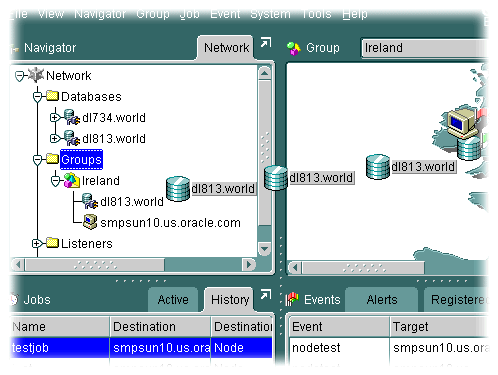Click the smpsun10.us.oracle.com node icon
Screen dimensions: 498x375
click(x=90, y=222)
